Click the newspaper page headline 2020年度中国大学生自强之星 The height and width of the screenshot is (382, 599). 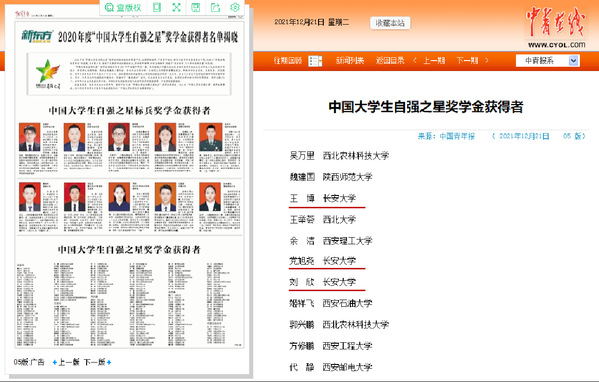[x=148, y=37]
